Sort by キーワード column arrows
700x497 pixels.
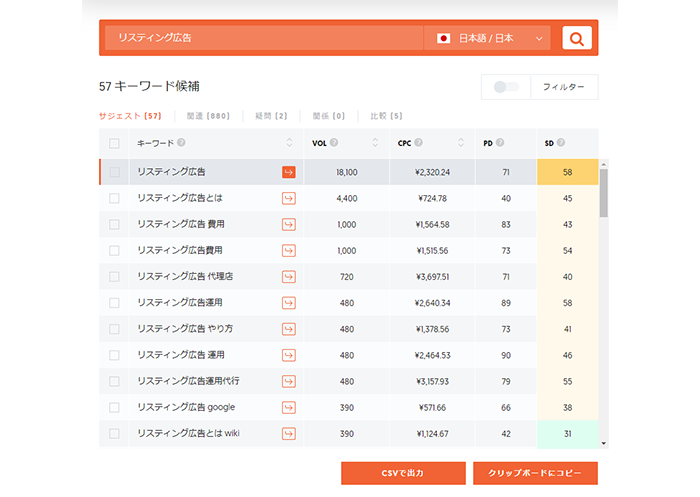click(x=289, y=142)
